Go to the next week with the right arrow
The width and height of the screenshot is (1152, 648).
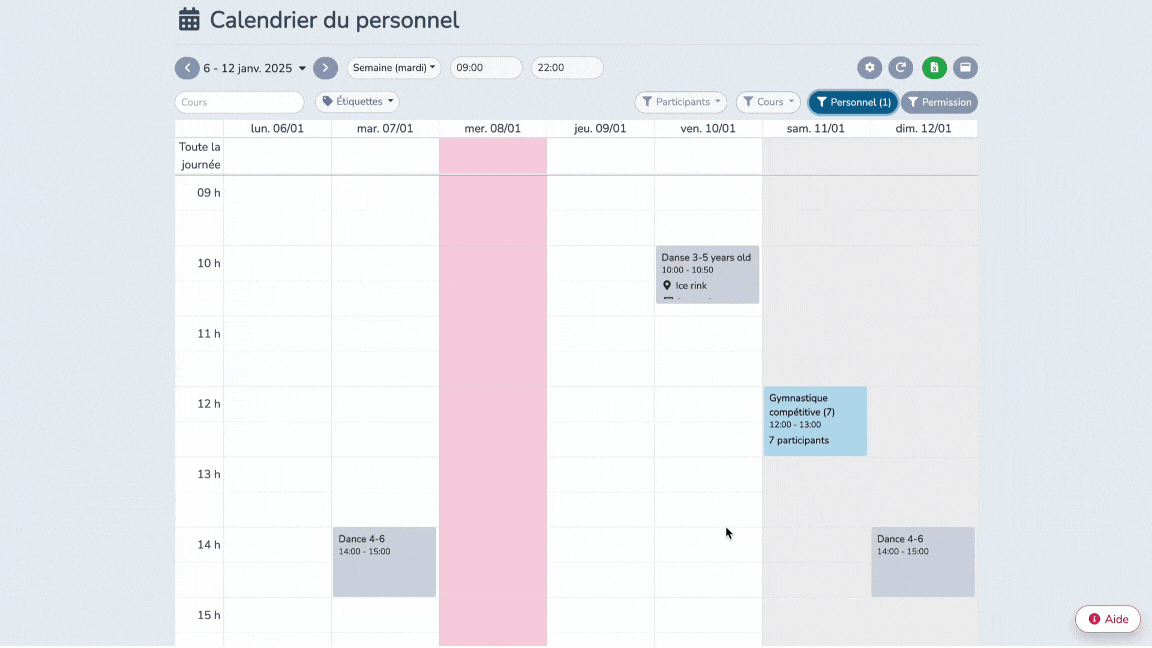coord(325,67)
